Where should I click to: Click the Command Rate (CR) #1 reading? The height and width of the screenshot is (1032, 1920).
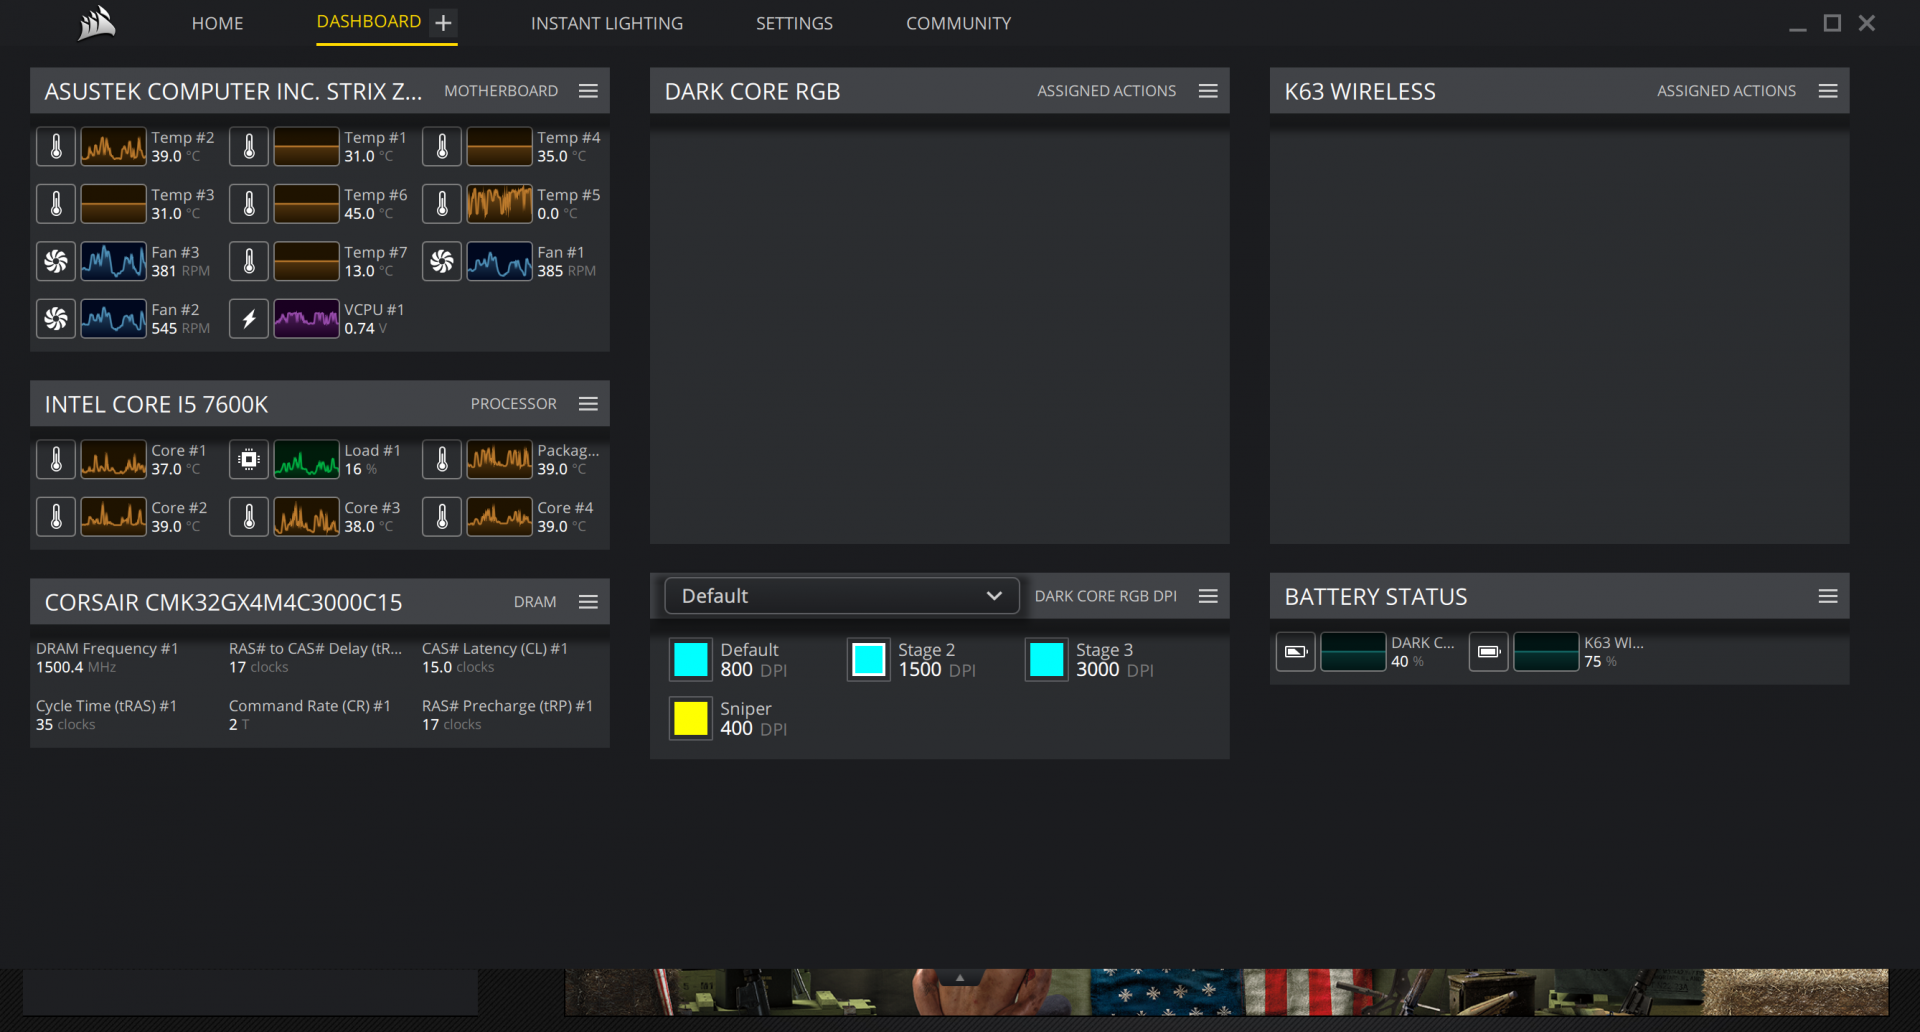click(x=310, y=715)
